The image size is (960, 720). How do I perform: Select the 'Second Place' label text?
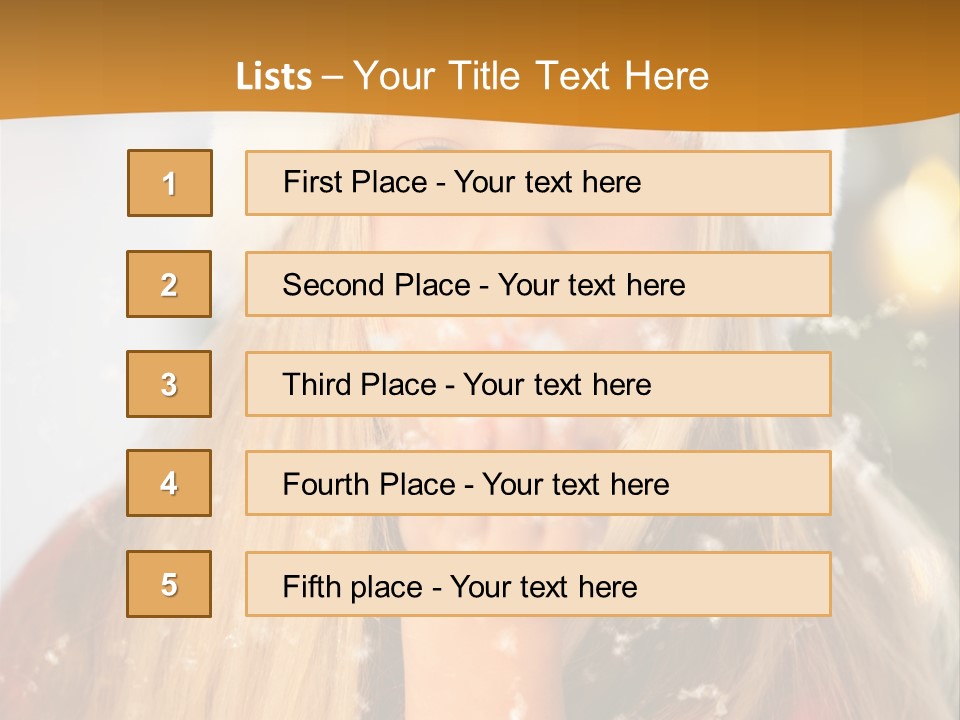click(375, 285)
